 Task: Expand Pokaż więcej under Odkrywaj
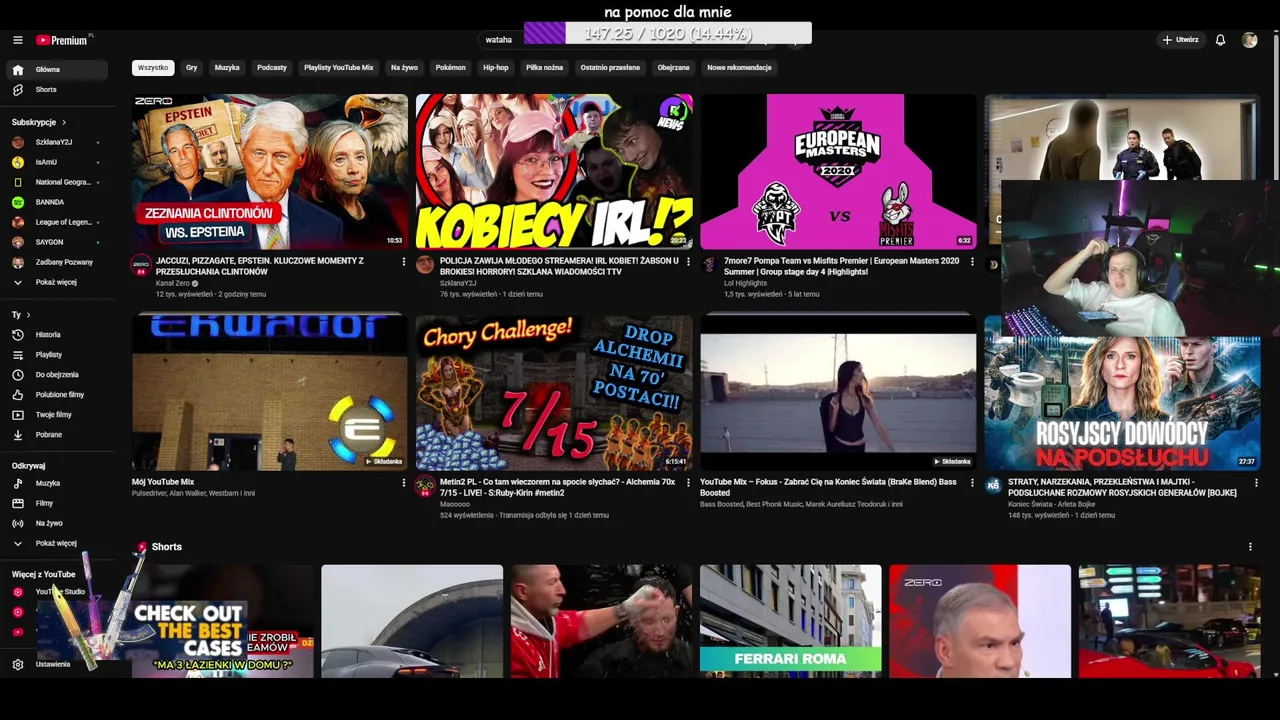click(58, 544)
